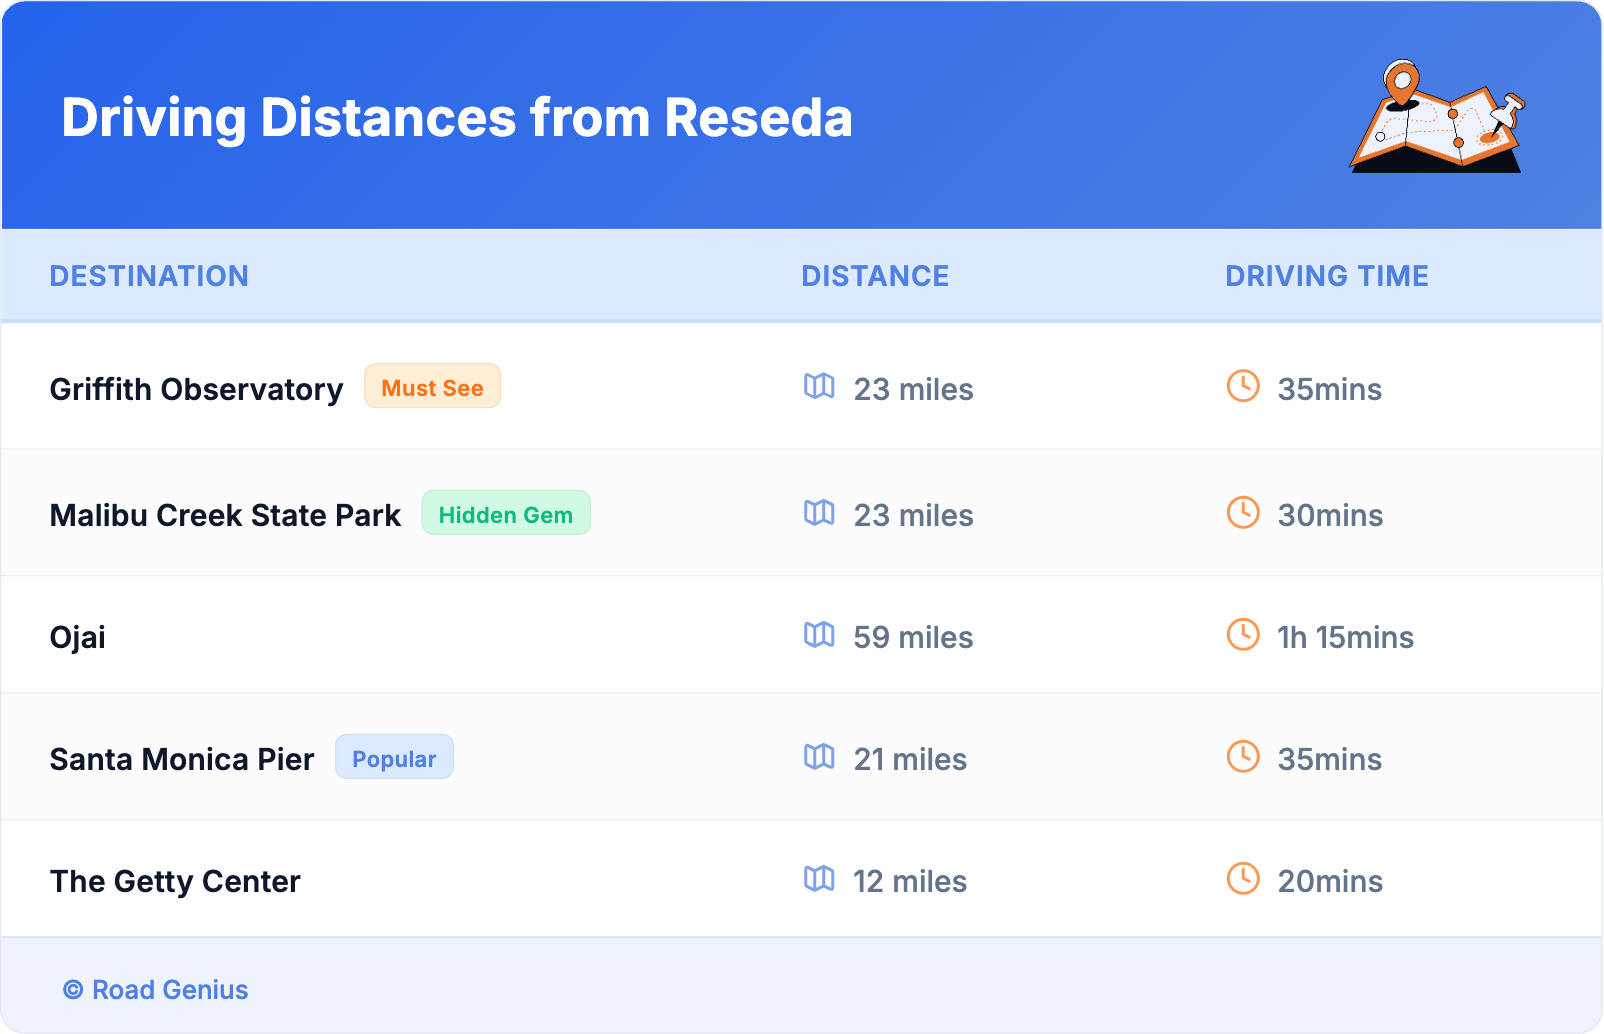This screenshot has width=1604, height=1034.
Task: Click the map icon in the Griffith Observatory row
Action: point(819,387)
